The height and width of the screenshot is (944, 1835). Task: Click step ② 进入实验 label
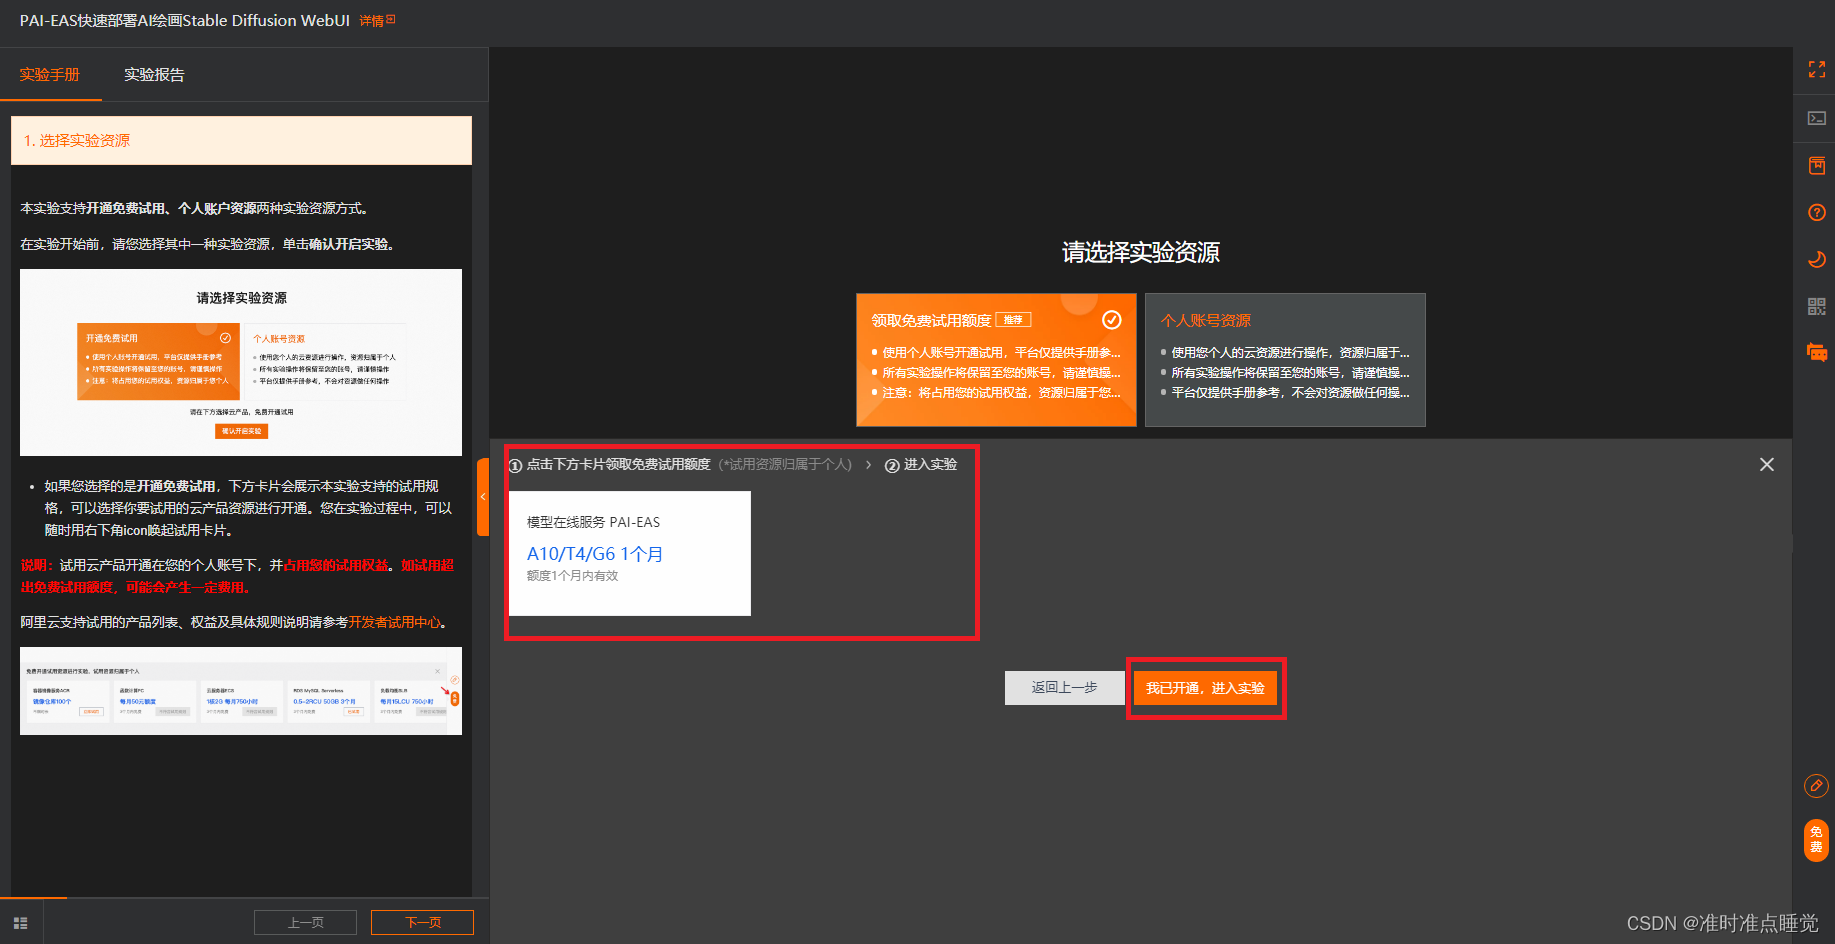click(x=921, y=465)
